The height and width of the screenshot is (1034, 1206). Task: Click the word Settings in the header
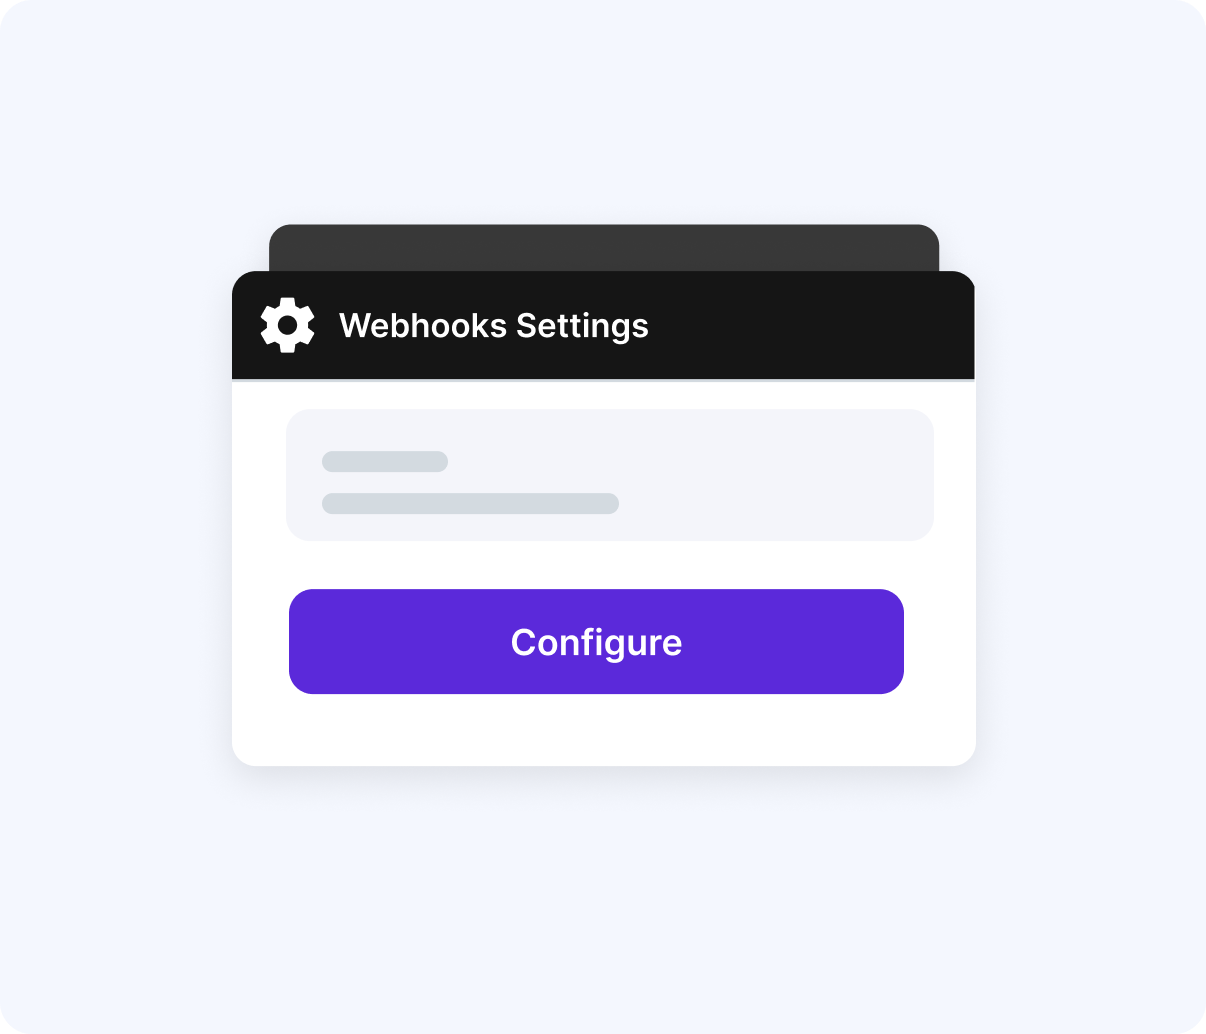pyautogui.click(x=583, y=326)
